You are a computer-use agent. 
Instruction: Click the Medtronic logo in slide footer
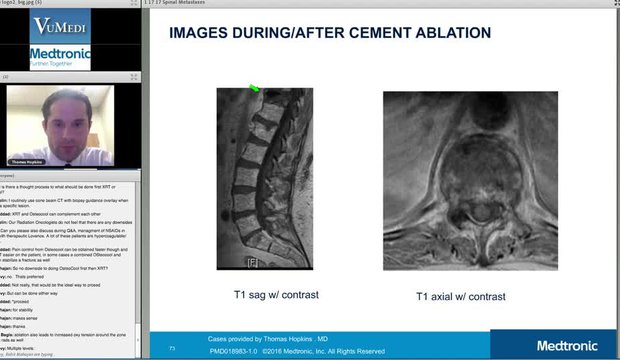point(567,346)
